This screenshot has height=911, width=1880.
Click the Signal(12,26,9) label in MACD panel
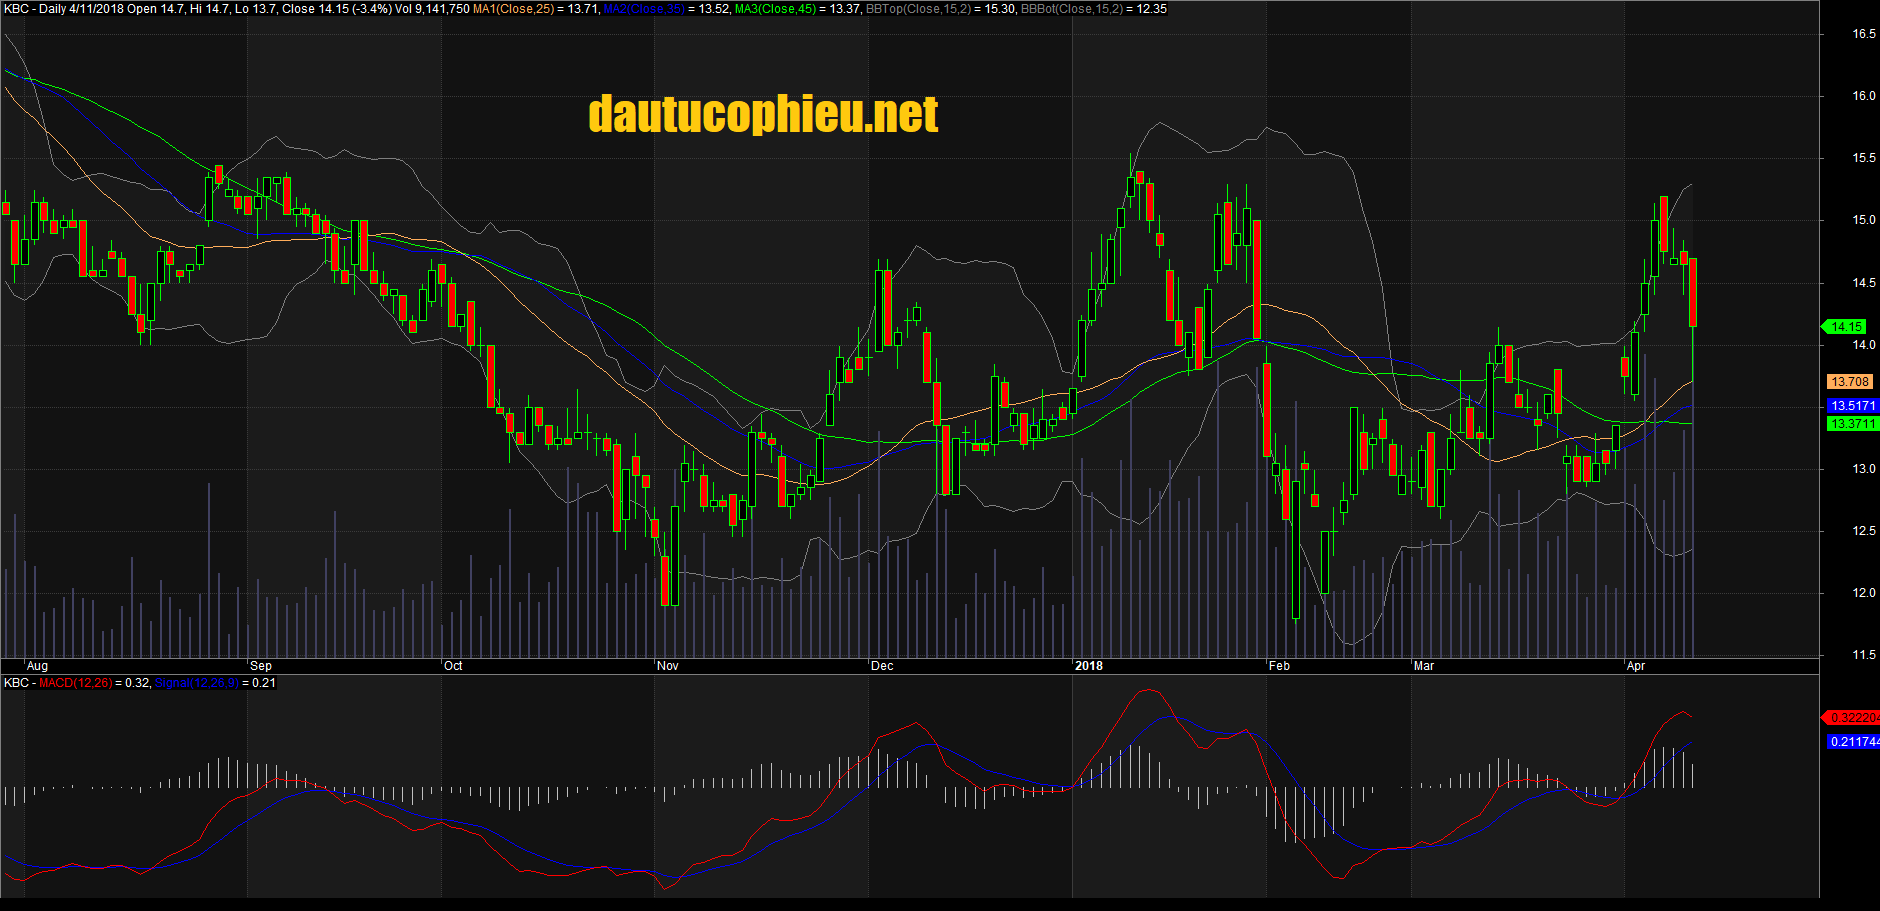click(198, 683)
